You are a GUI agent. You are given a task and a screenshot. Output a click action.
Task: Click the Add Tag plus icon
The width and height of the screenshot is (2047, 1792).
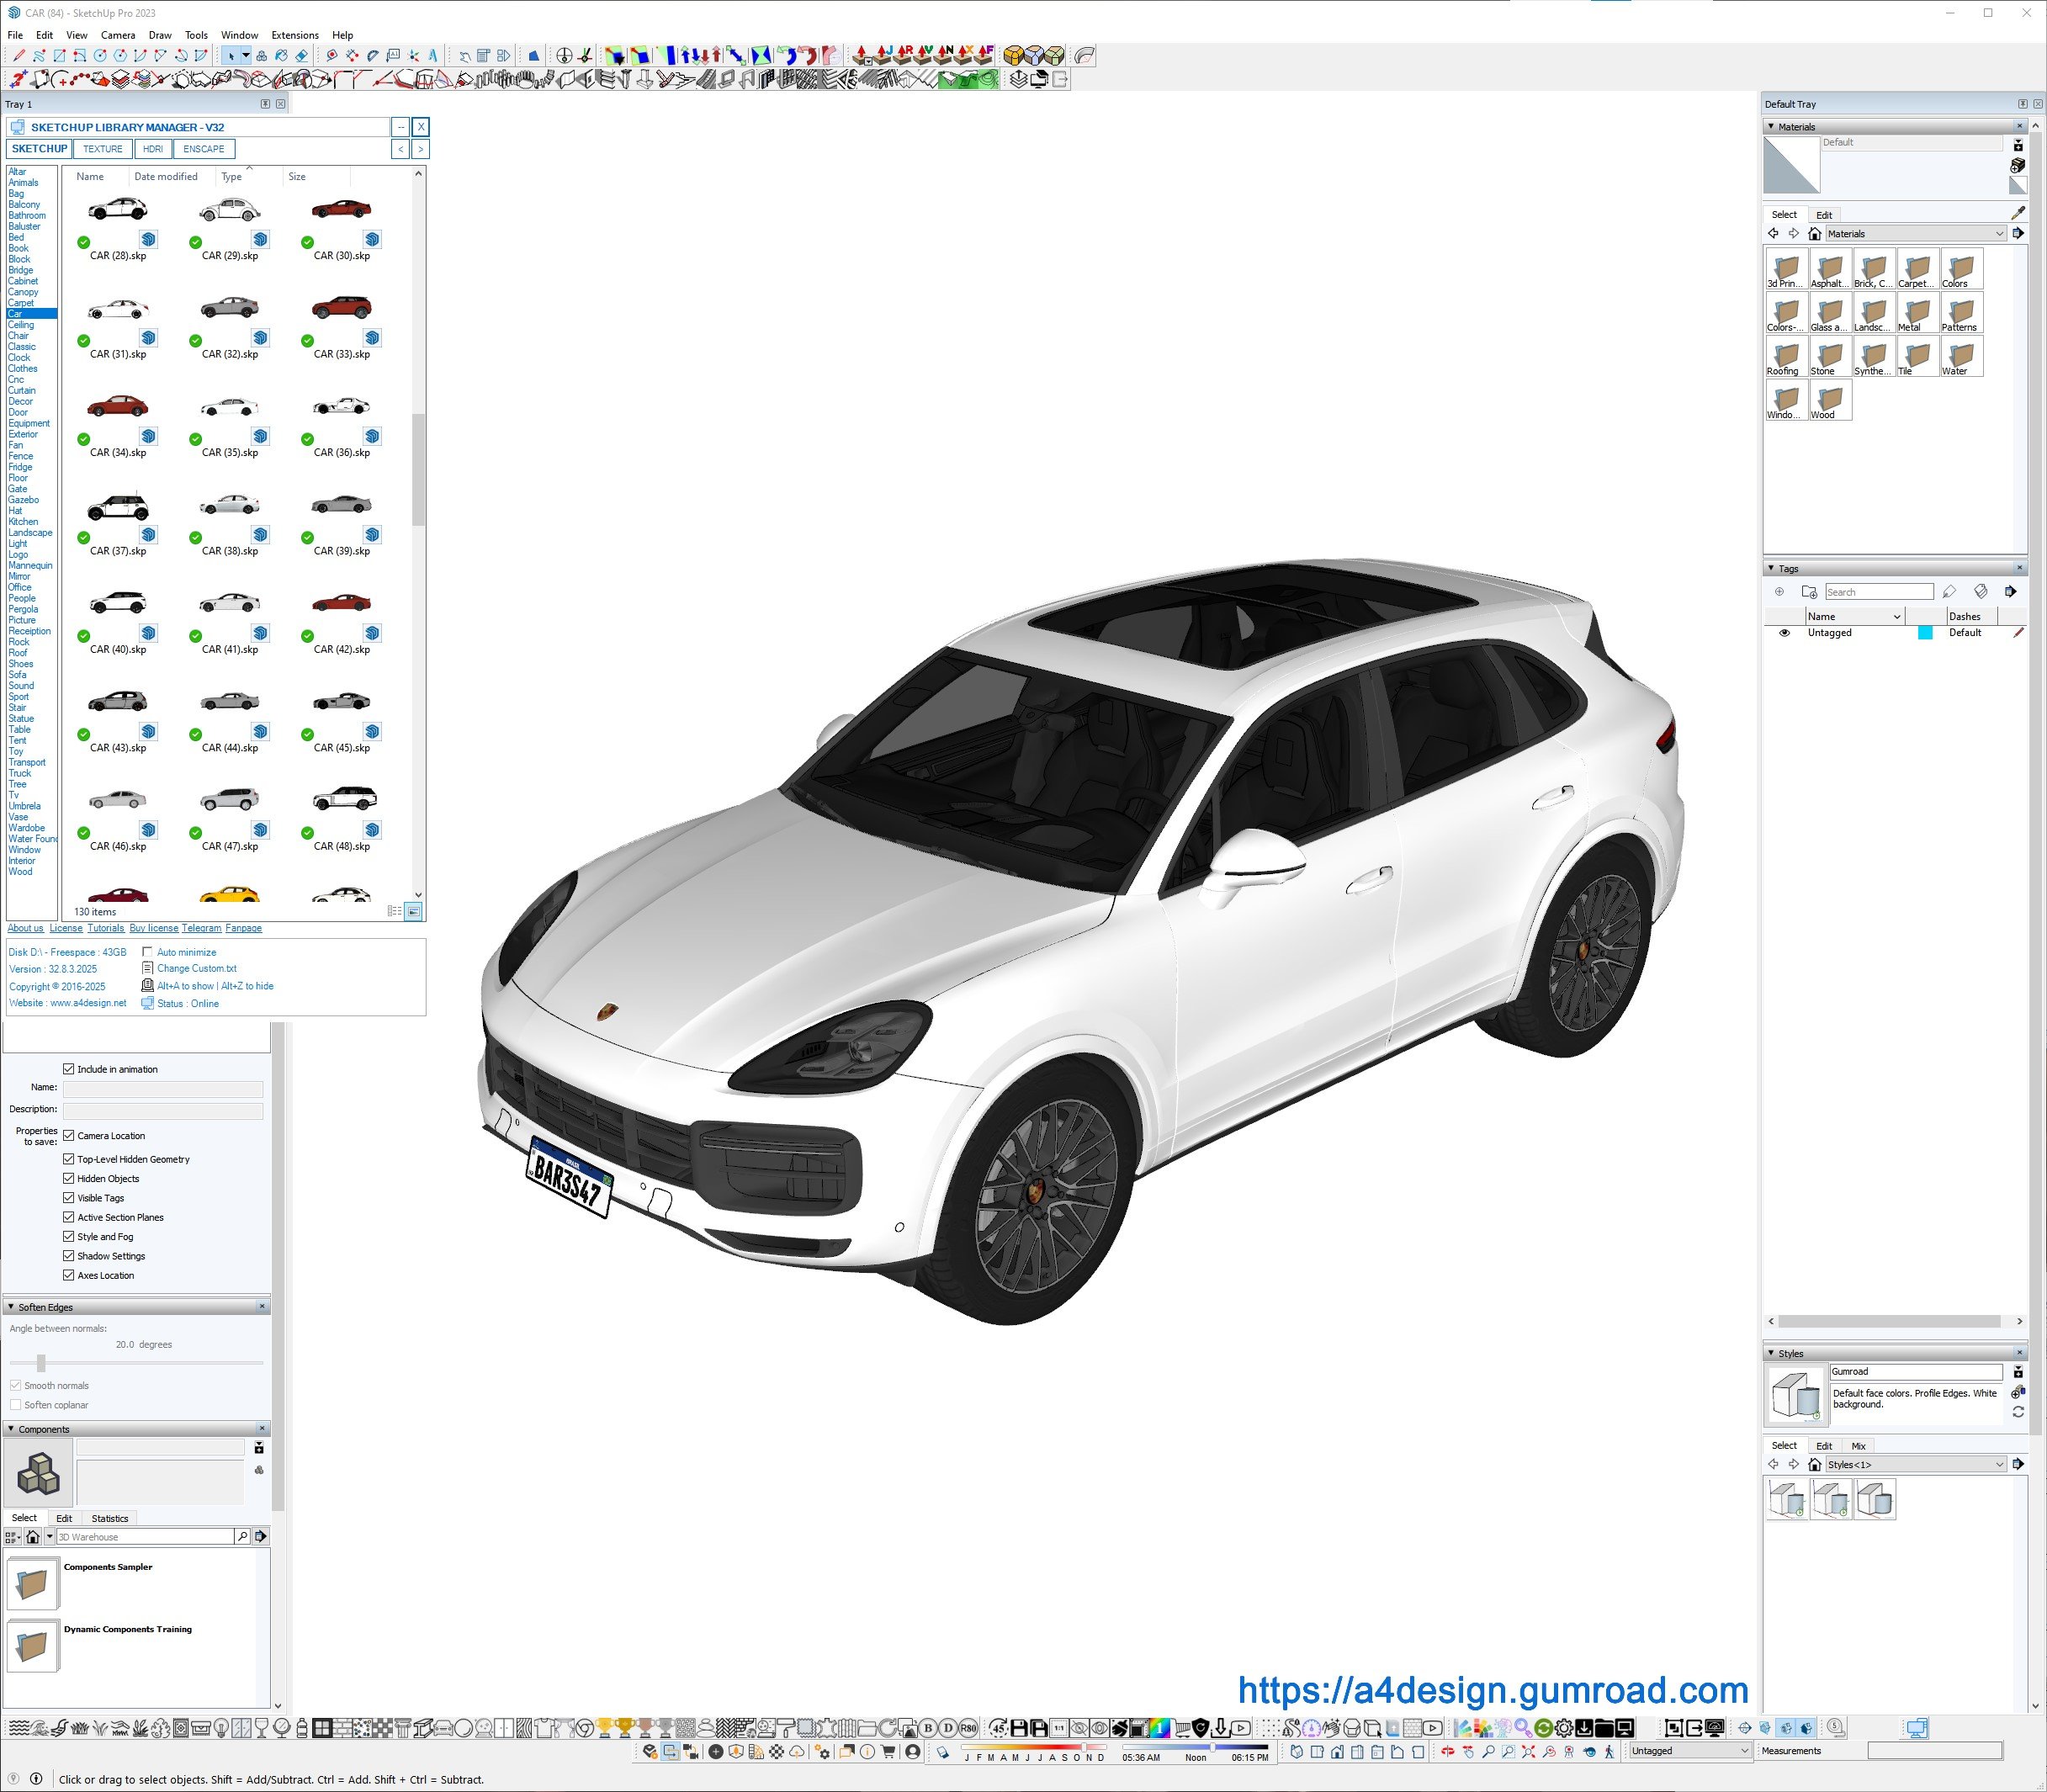coord(1779,592)
